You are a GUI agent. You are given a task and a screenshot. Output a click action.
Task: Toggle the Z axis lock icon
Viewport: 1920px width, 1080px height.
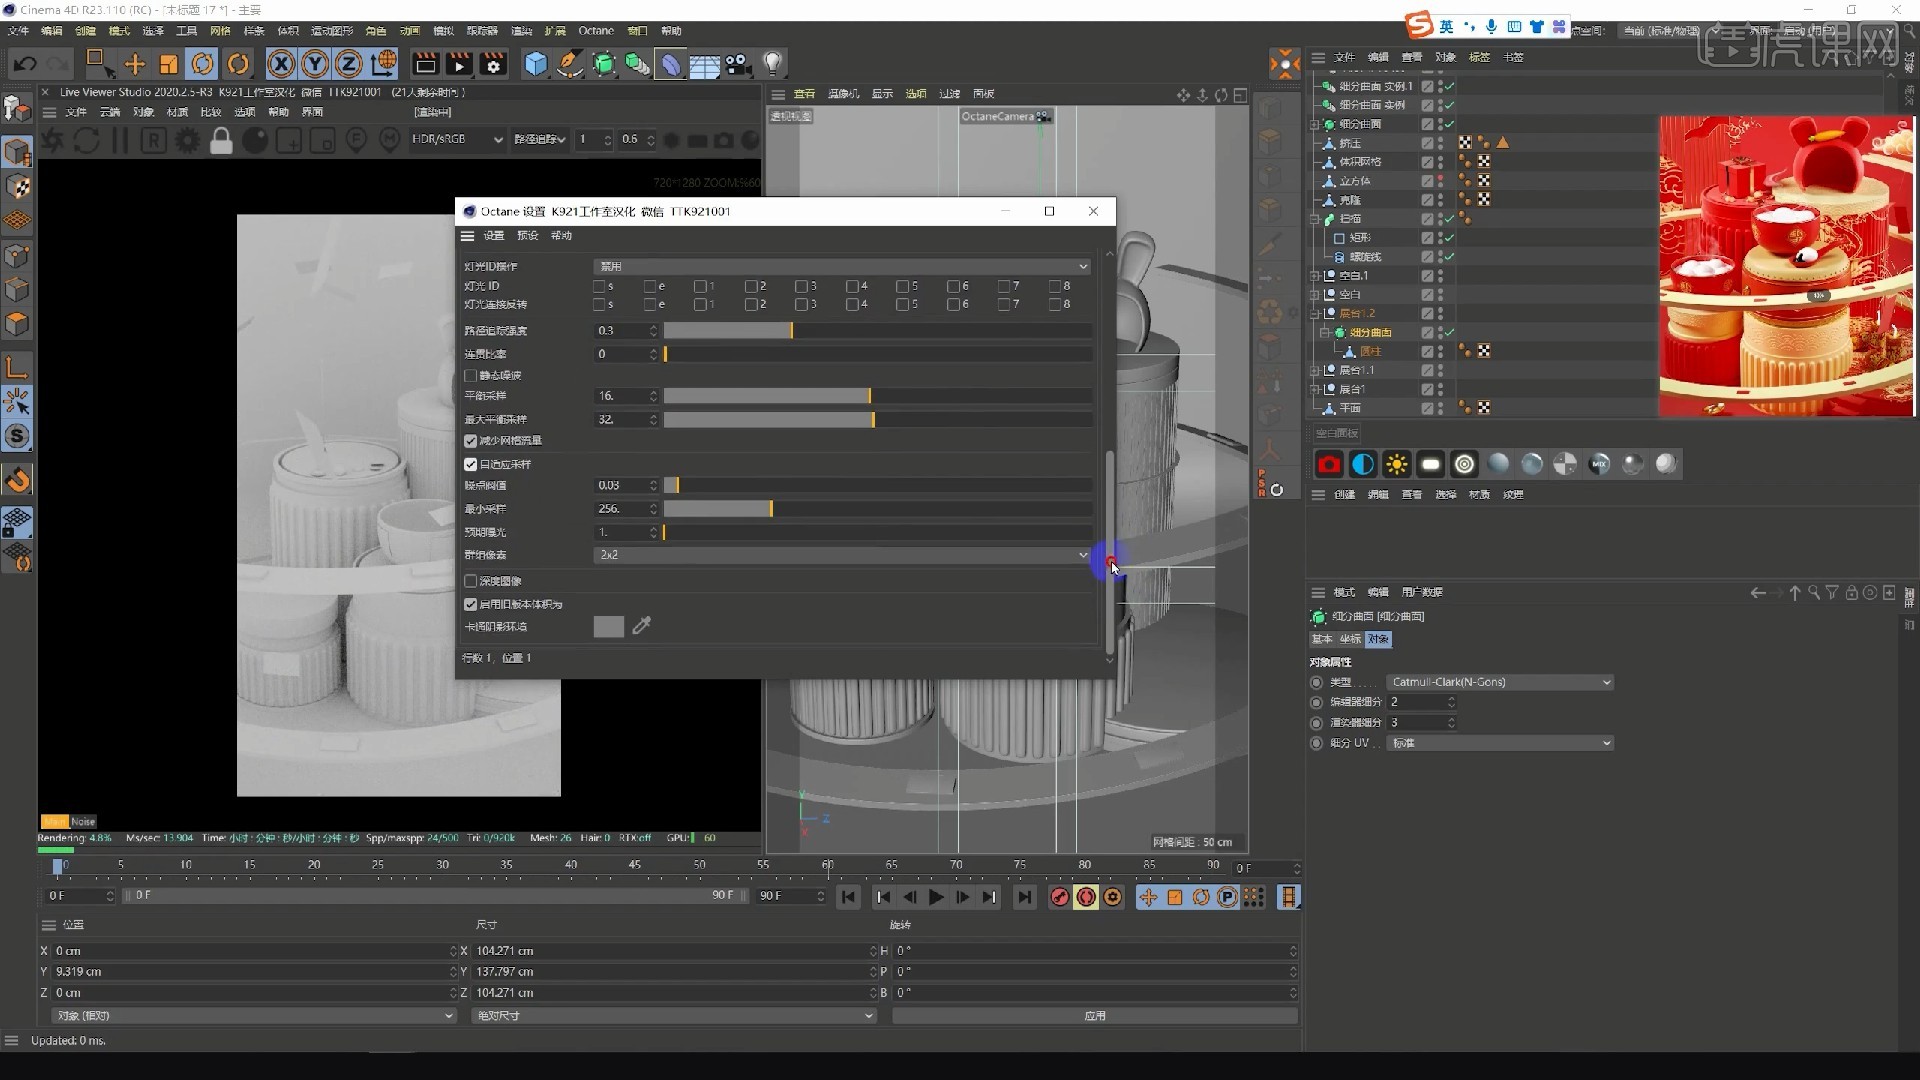(x=349, y=64)
